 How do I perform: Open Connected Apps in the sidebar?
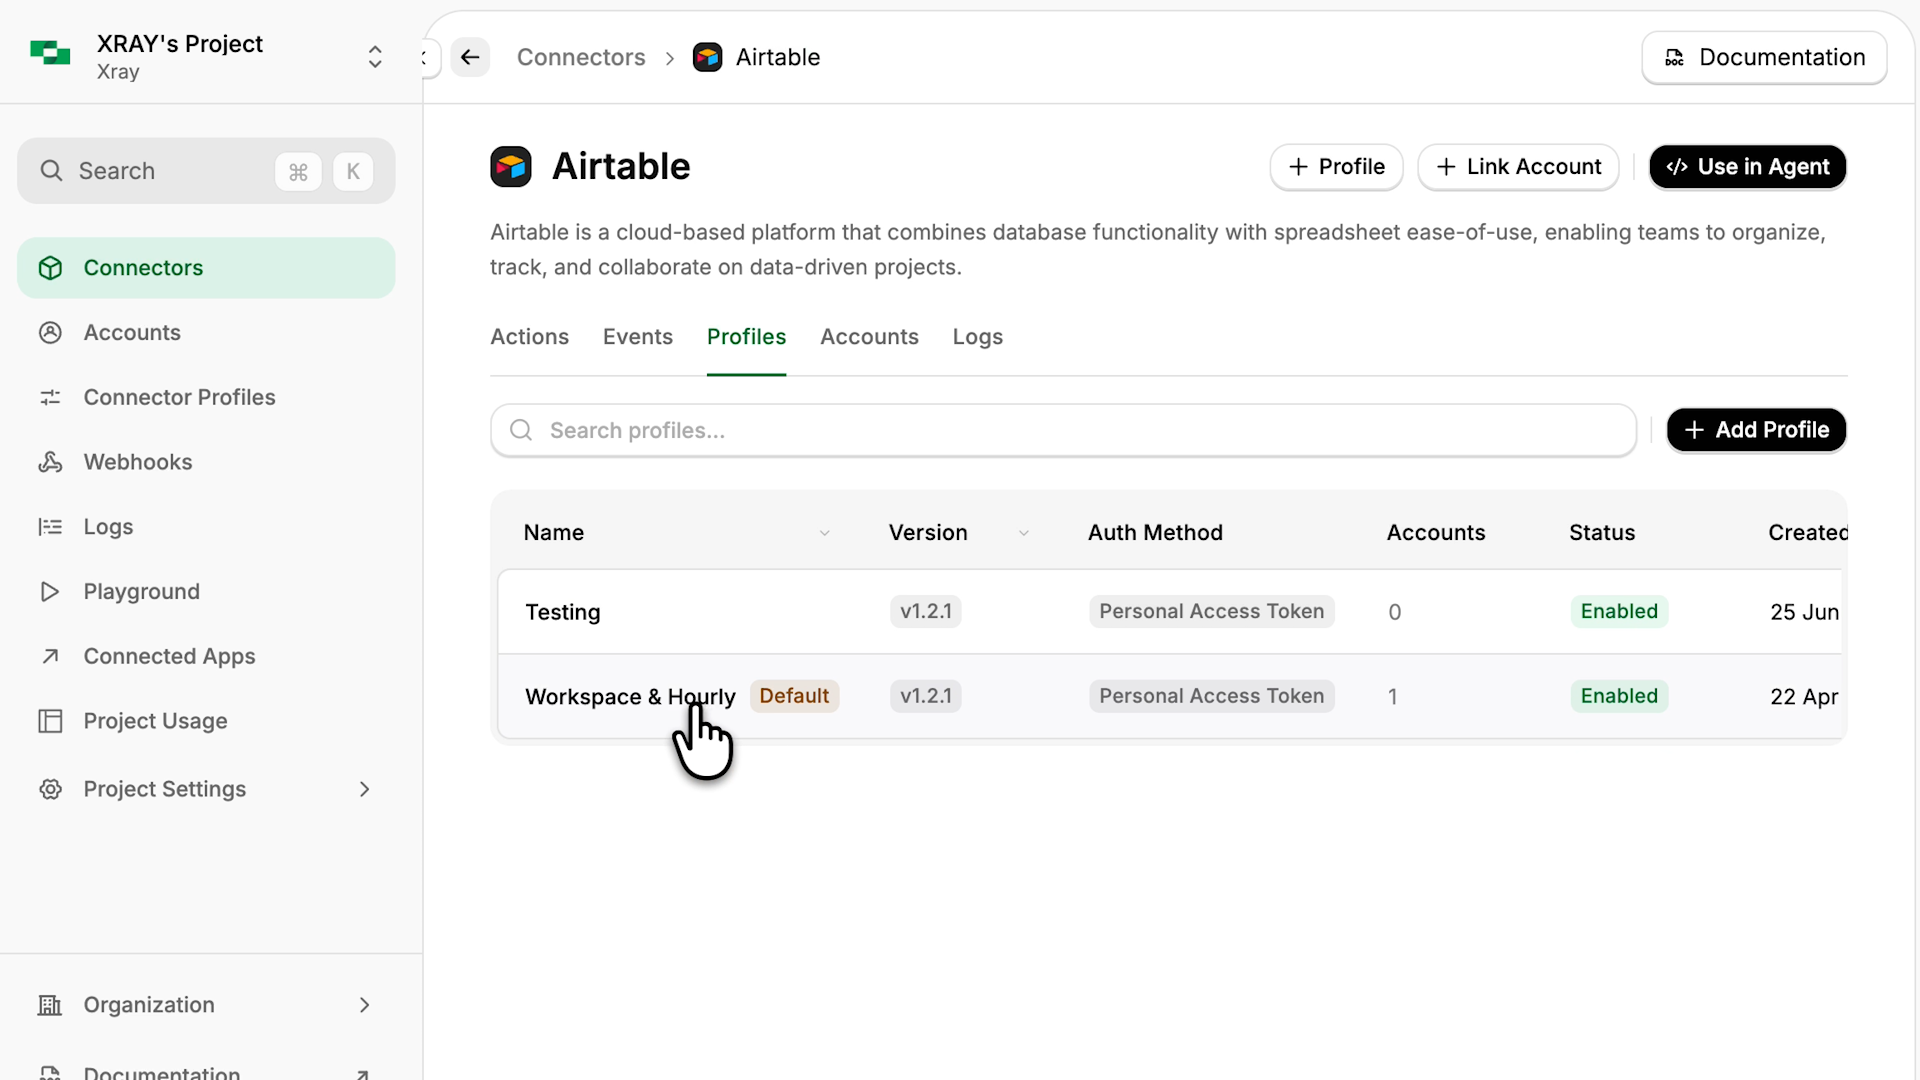coord(169,657)
